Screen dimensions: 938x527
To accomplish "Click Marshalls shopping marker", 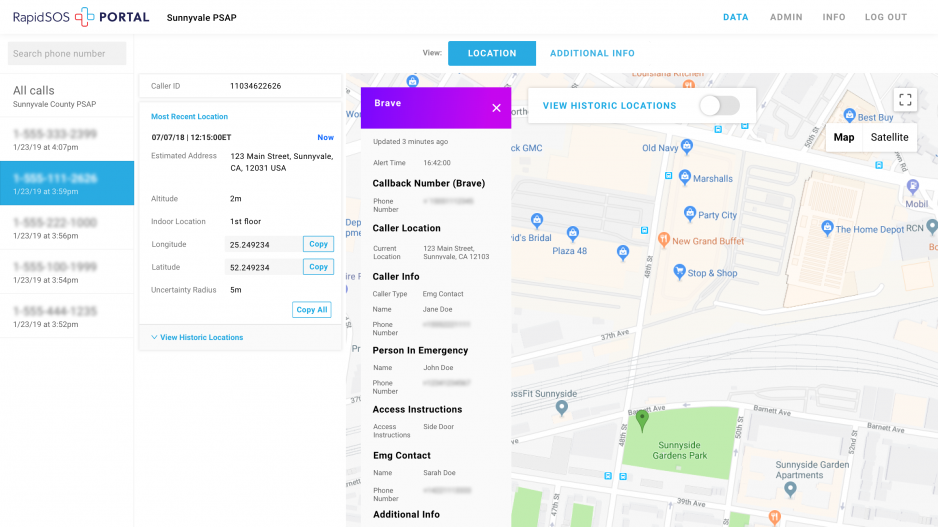I will 685,176.
